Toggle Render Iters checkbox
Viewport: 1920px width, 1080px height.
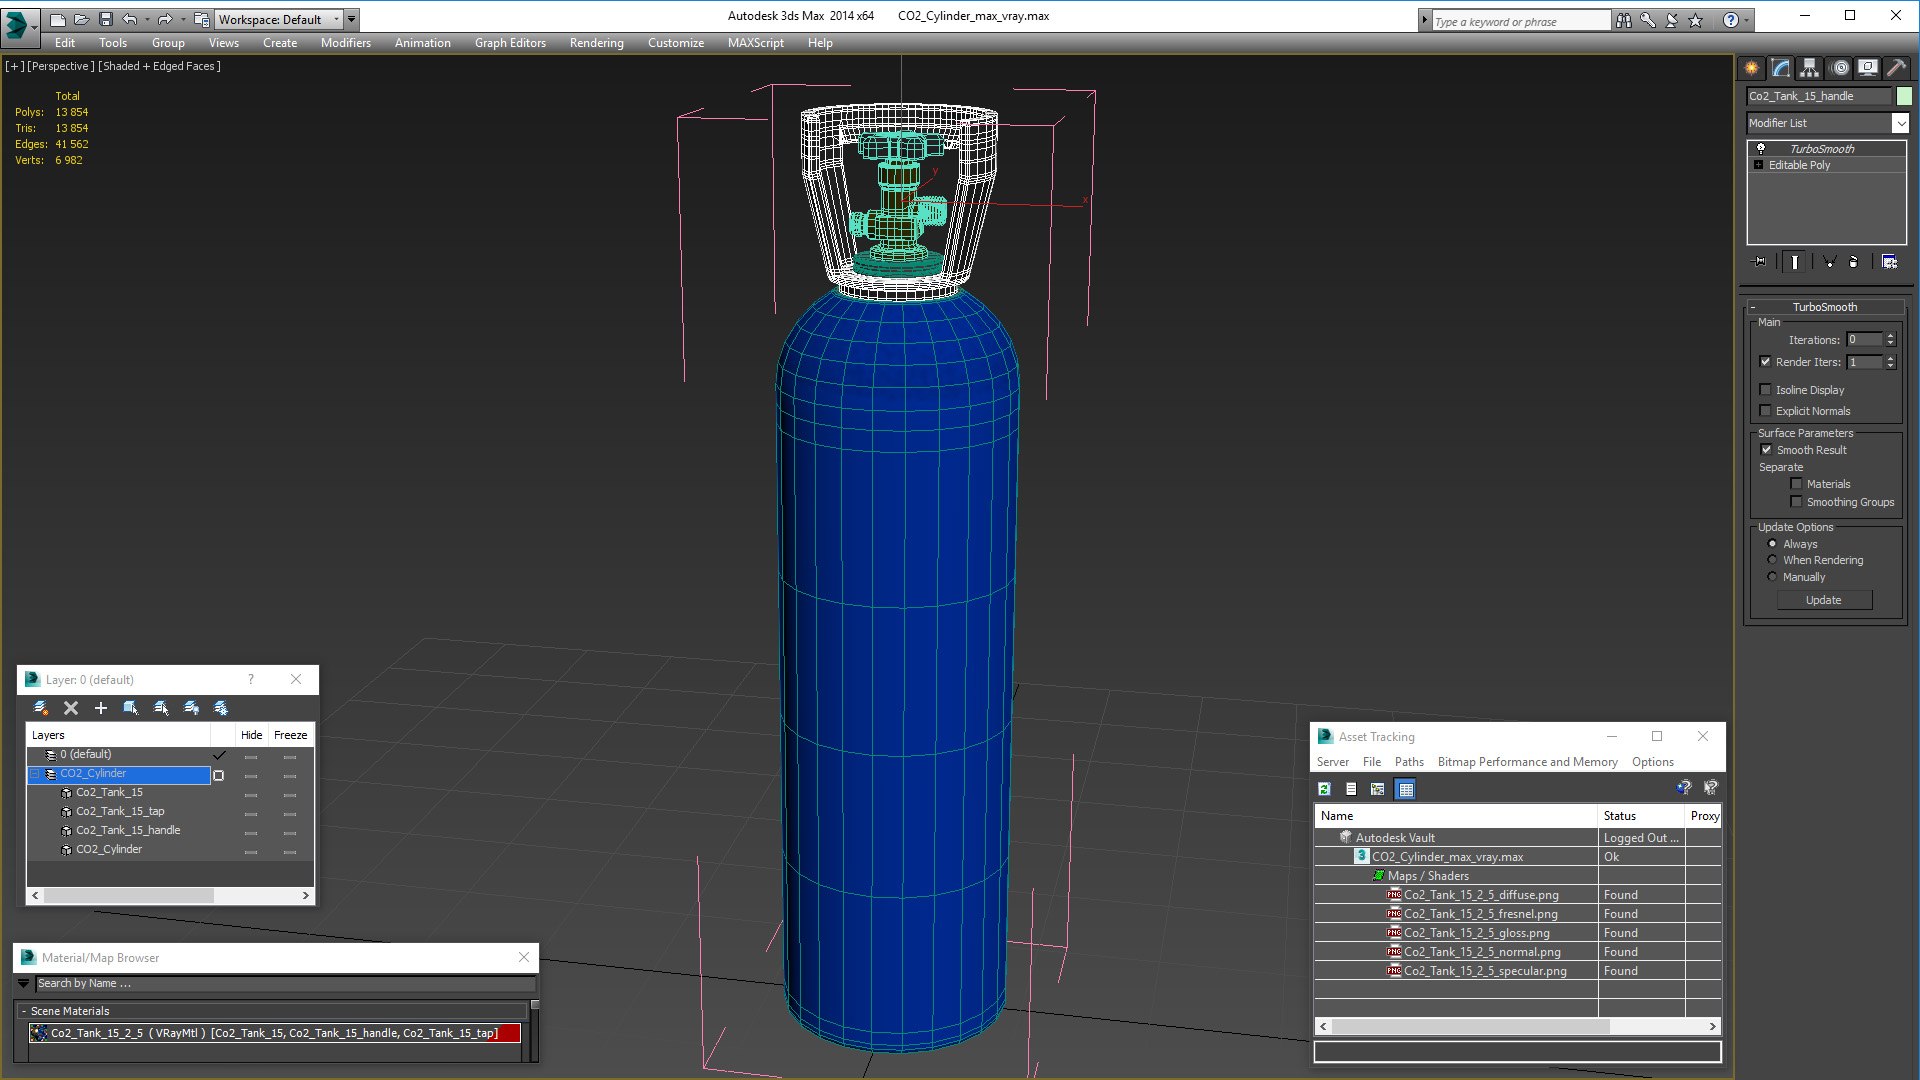[x=1766, y=362]
